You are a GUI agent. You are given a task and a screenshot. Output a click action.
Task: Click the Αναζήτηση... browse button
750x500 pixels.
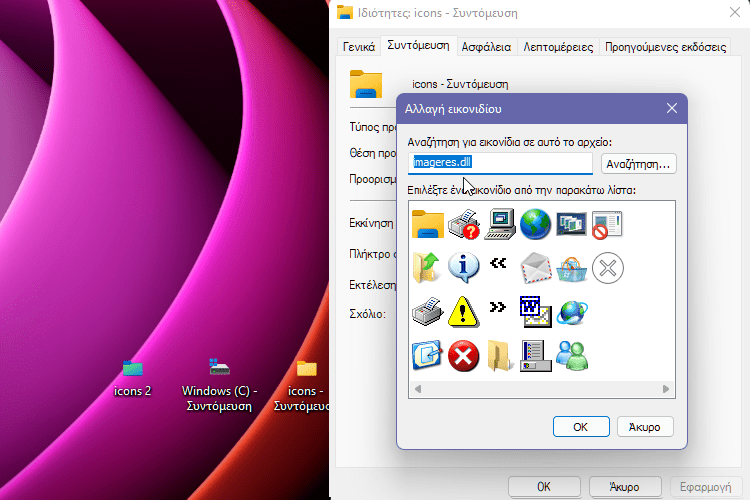tap(639, 164)
